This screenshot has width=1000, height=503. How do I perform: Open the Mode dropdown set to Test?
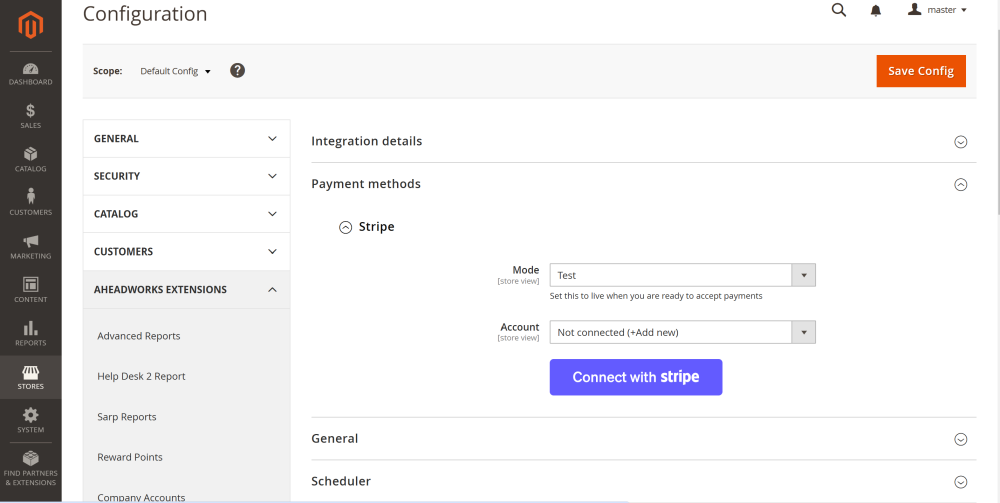click(682, 275)
